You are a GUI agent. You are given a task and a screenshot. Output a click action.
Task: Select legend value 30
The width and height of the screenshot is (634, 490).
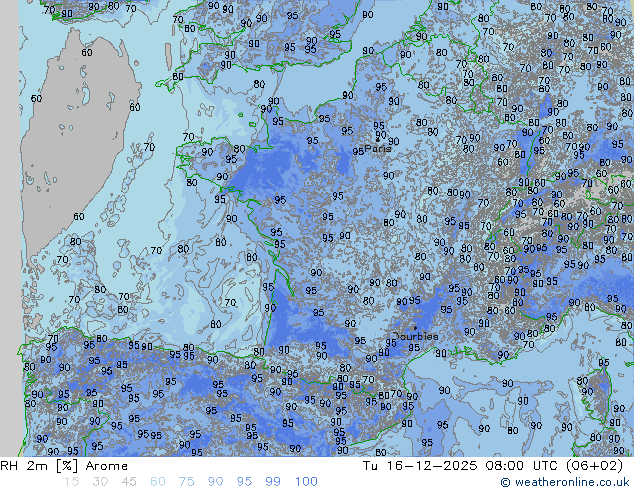pos(100,482)
